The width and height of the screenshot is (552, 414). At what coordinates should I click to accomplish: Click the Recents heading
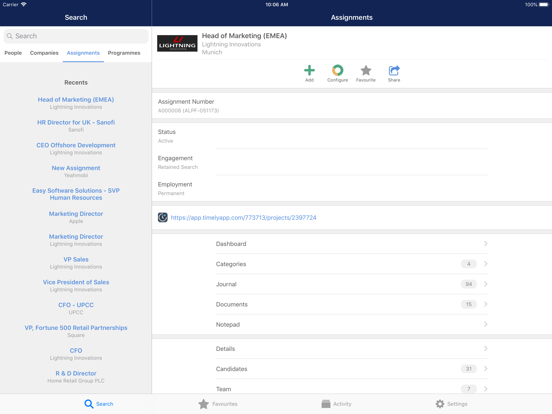76,82
